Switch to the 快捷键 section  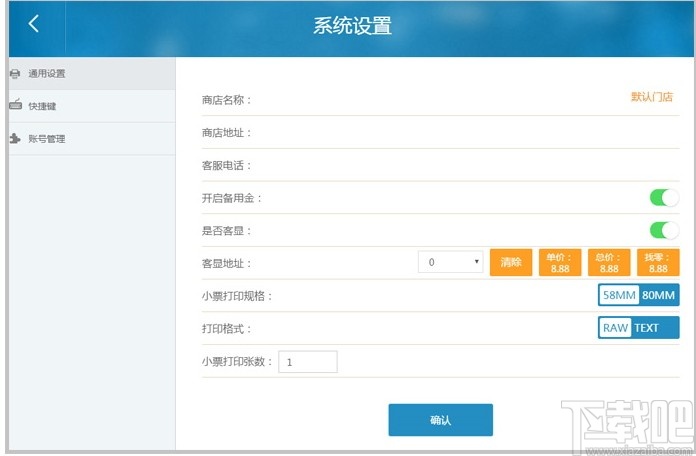[x=43, y=106]
